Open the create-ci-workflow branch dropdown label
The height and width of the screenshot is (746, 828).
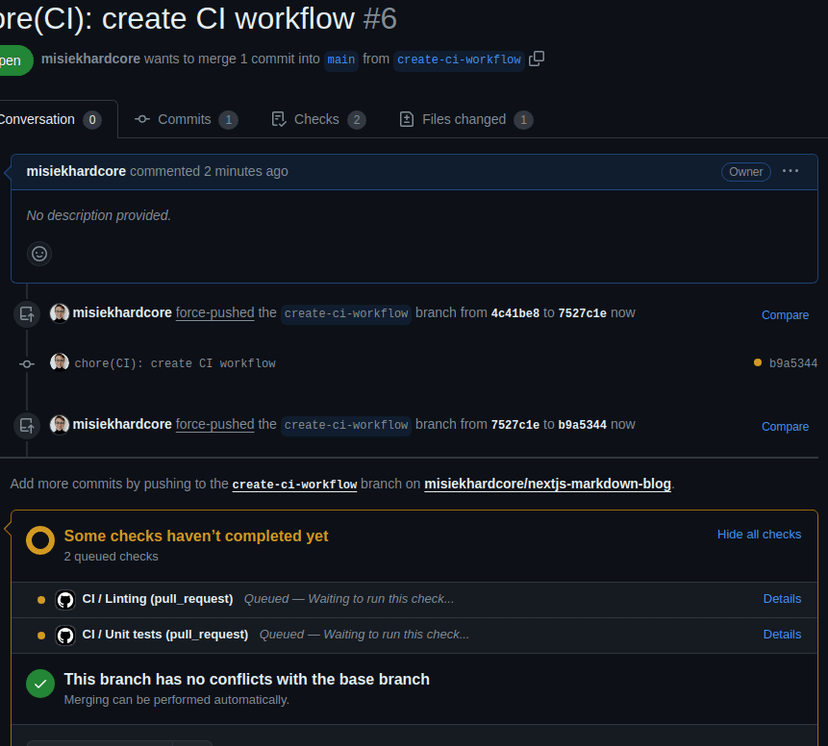click(458, 59)
